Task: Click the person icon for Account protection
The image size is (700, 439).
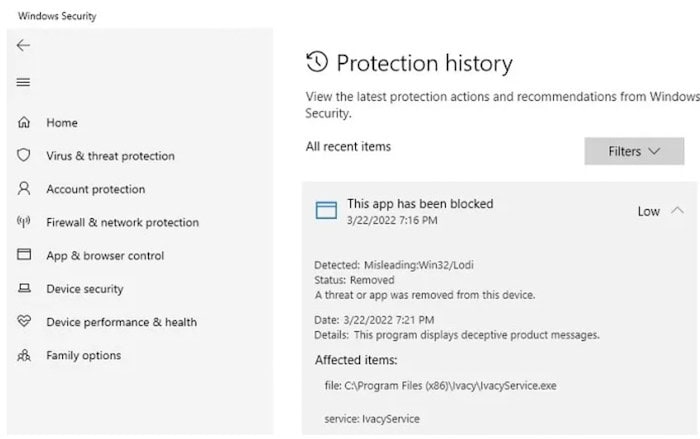Action: tap(24, 188)
